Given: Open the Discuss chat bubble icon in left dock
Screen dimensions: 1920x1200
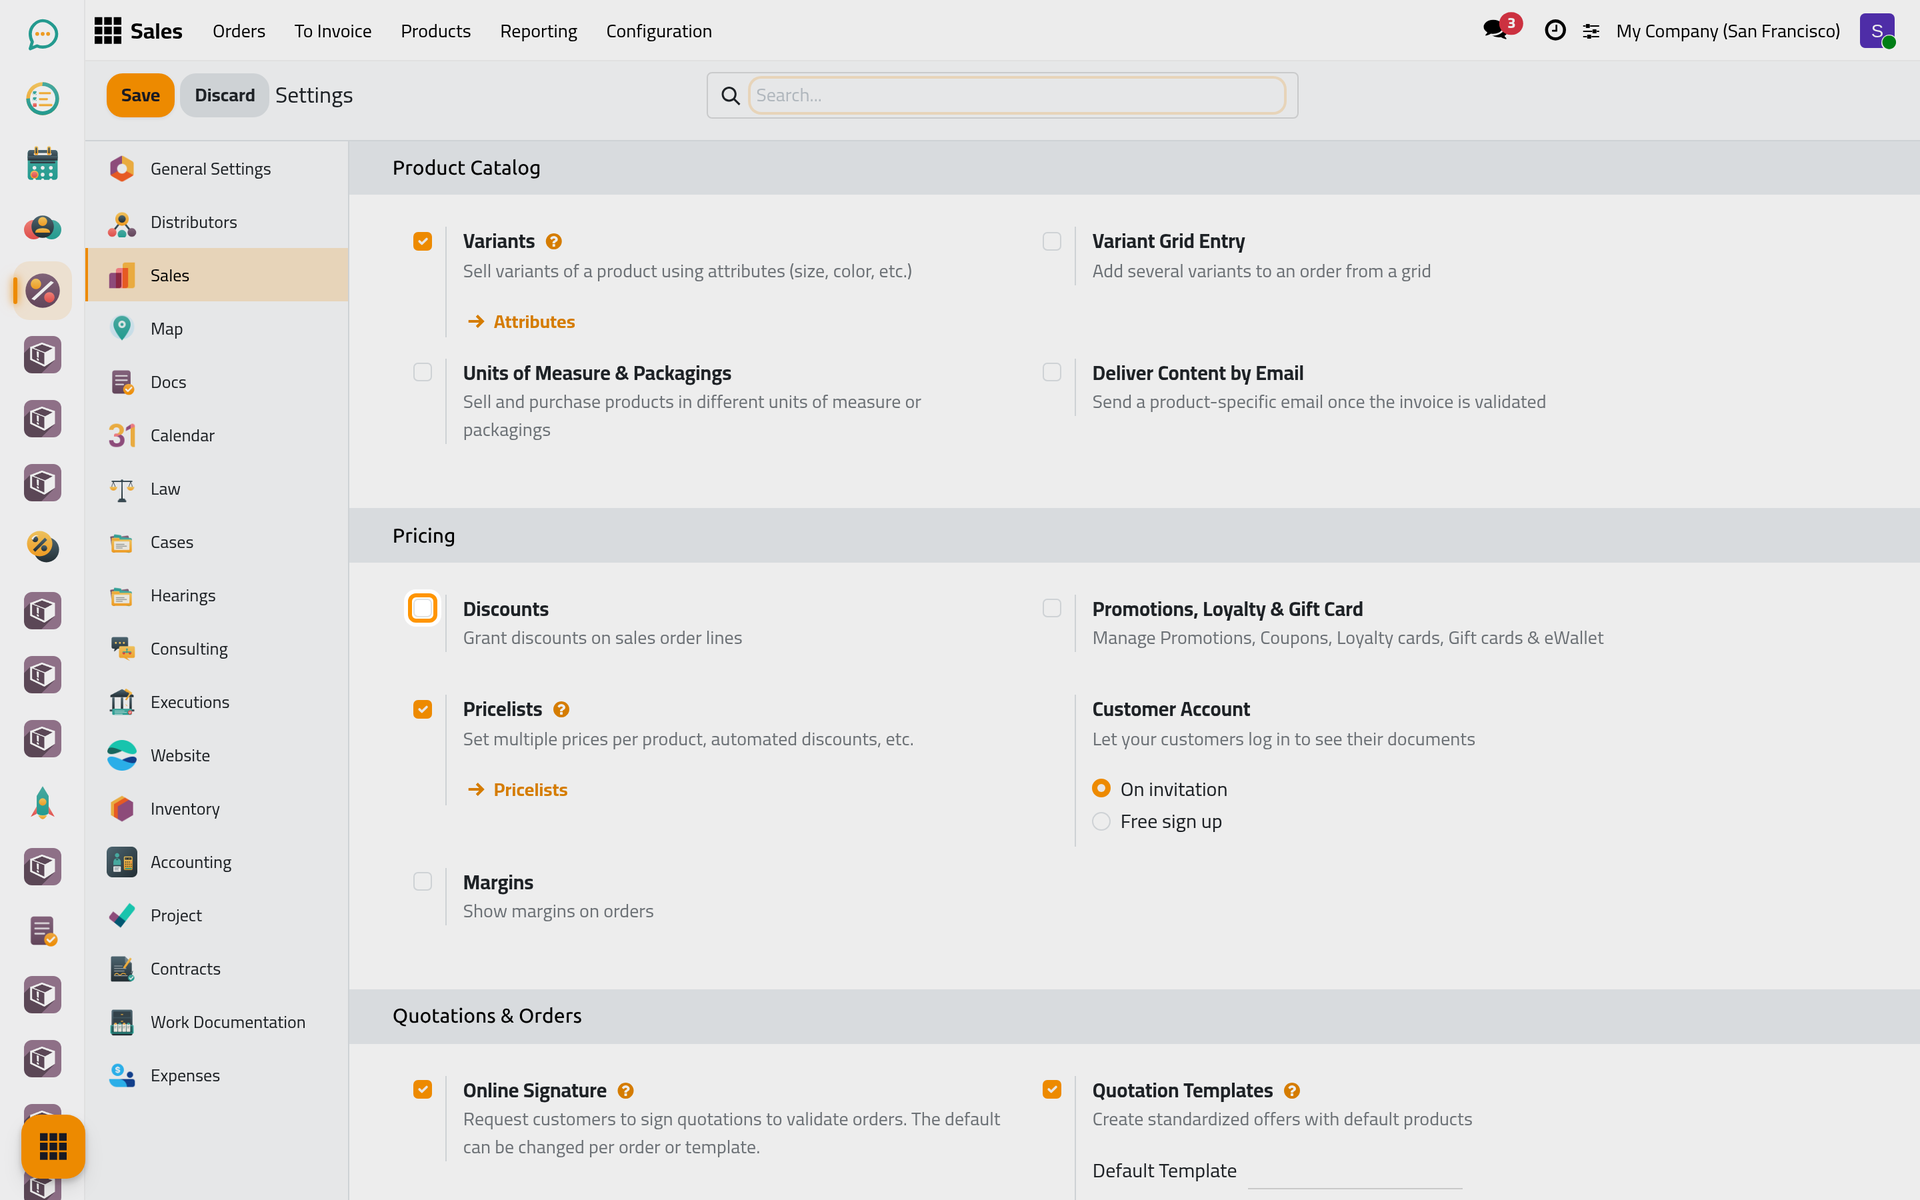Looking at the screenshot, I should click(42, 35).
